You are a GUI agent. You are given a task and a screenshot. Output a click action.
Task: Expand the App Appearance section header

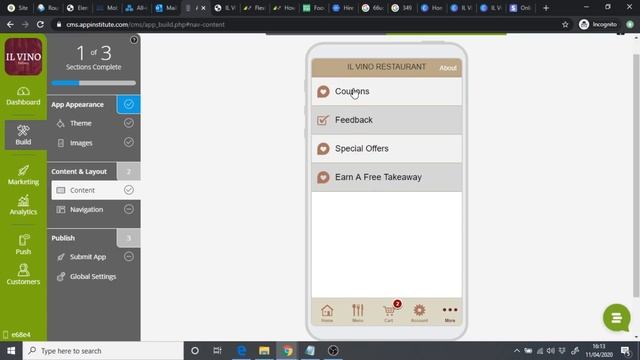78,104
